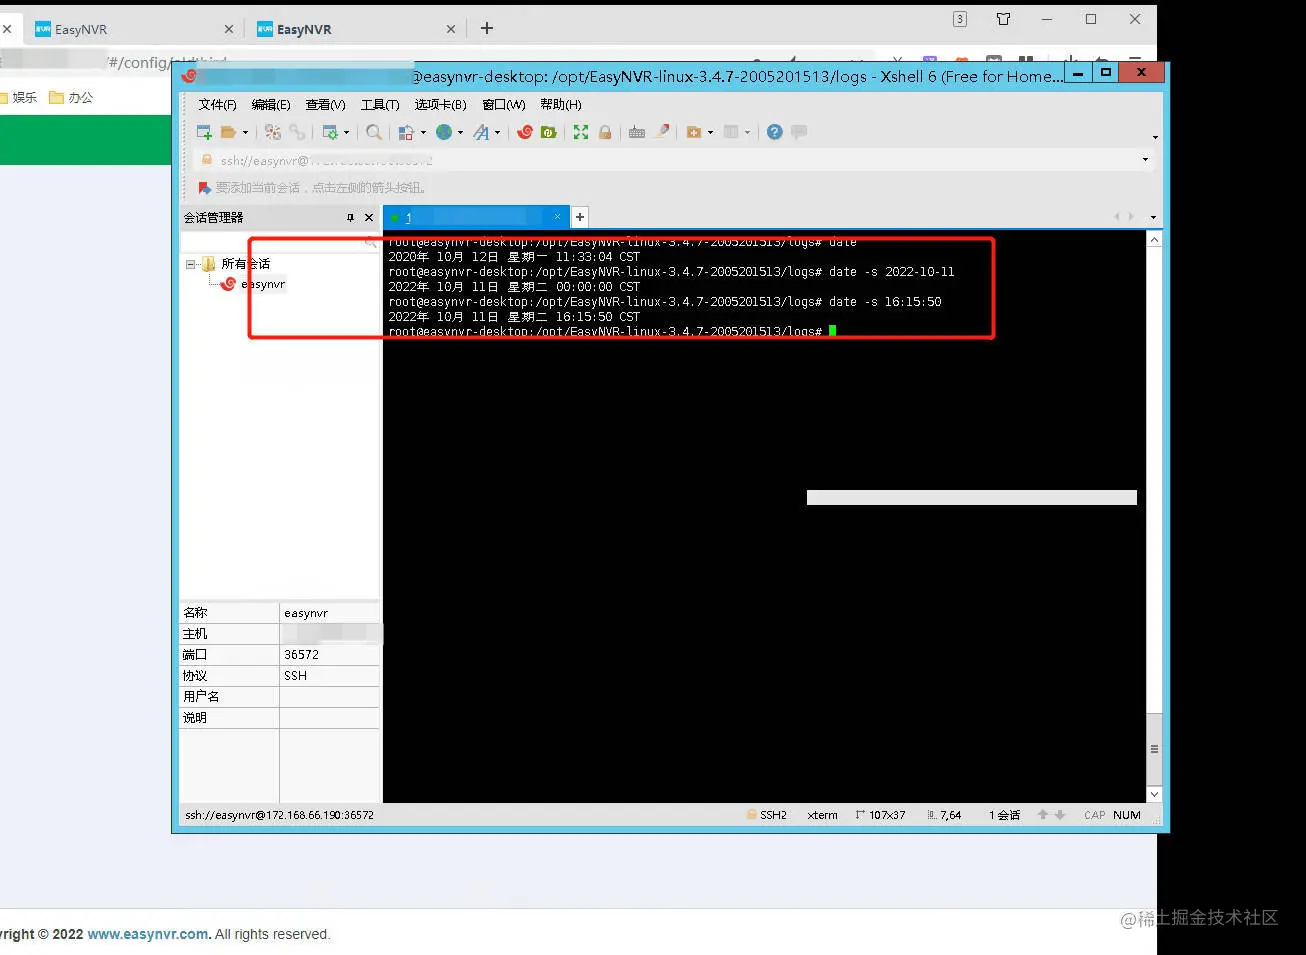This screenshot has width=1306, height=955.
Task: Open the 编辑(E) menu
Action: 271,104
